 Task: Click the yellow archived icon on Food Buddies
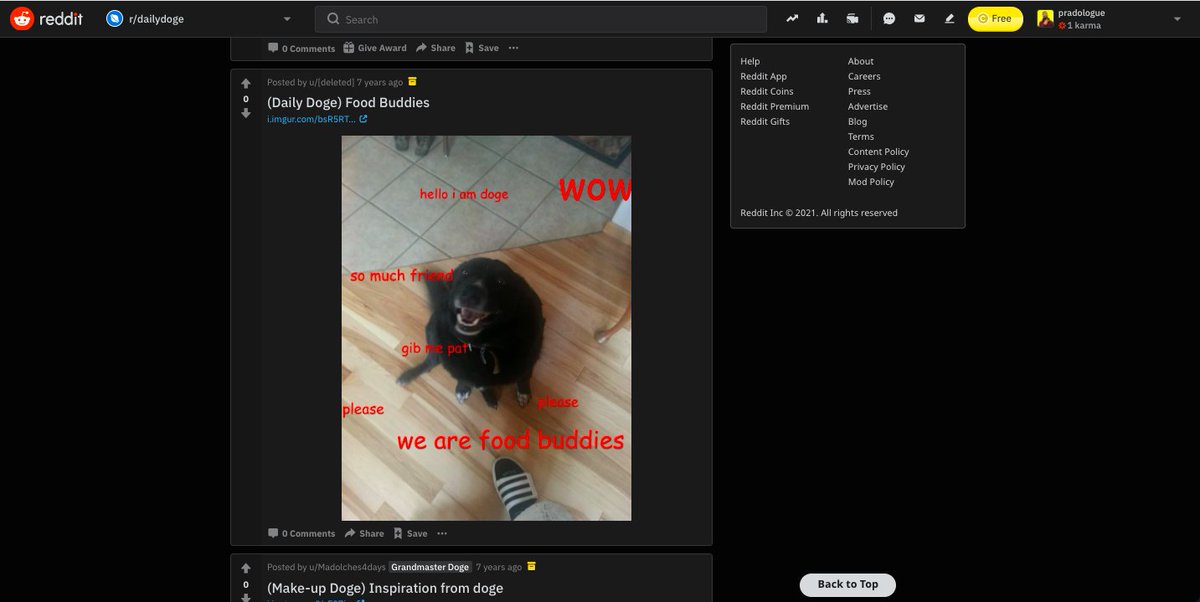point(413,81)
